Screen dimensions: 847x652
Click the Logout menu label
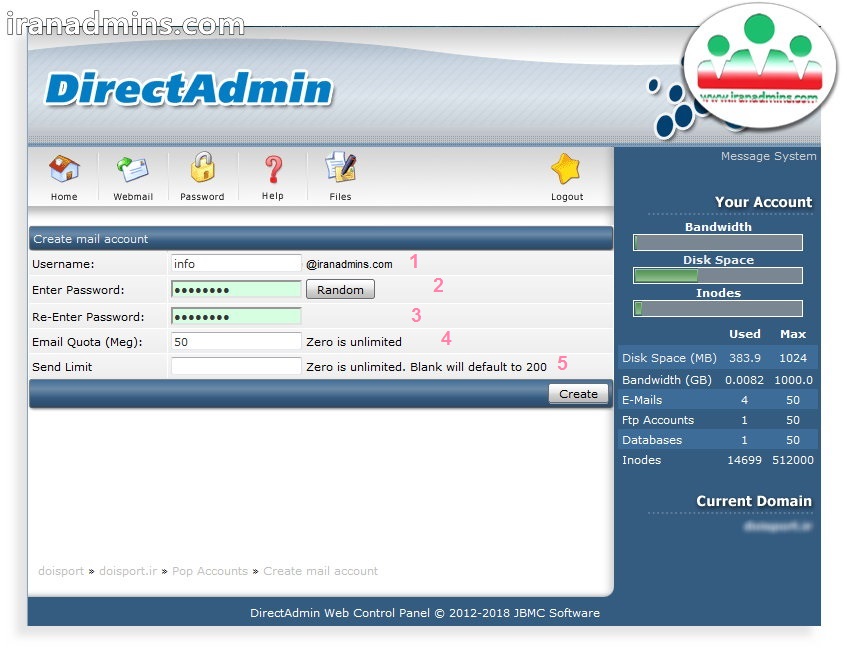click(x=567, y=197)
